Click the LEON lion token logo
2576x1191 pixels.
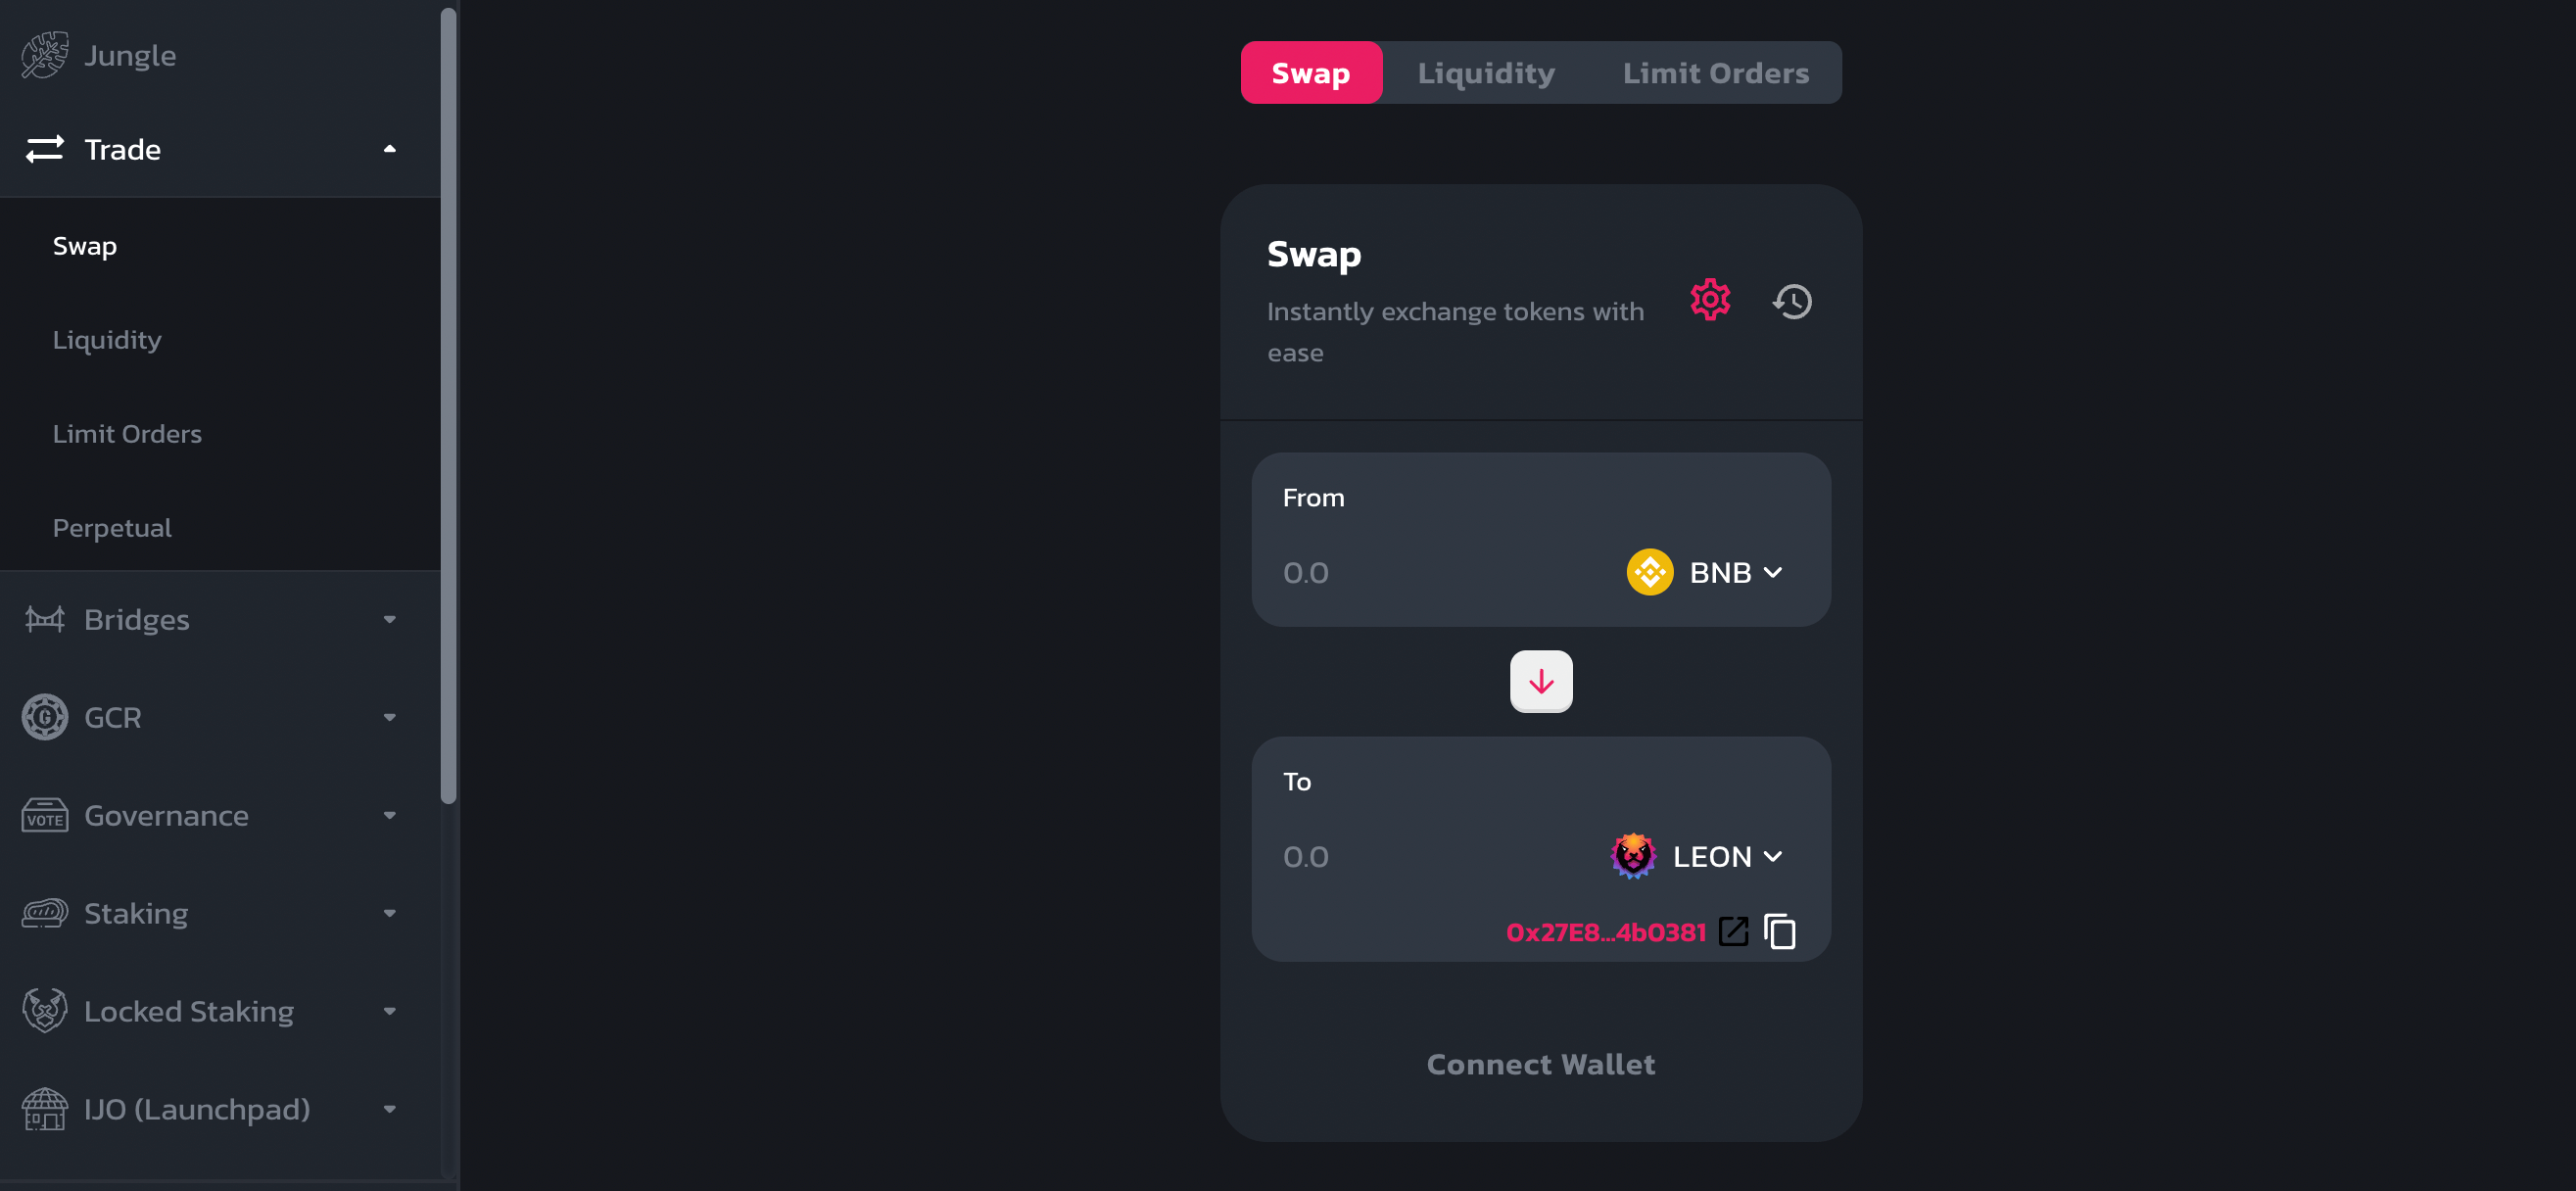[x=1633, y=856]
